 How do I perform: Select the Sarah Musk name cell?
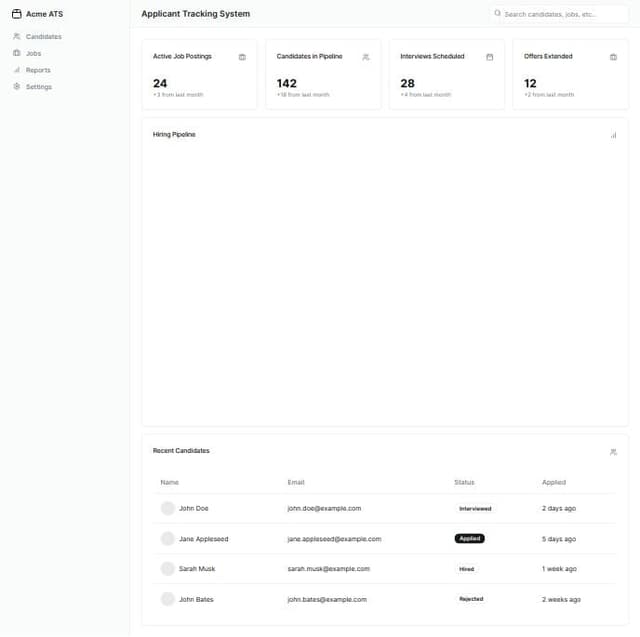(x=197, y=569)
